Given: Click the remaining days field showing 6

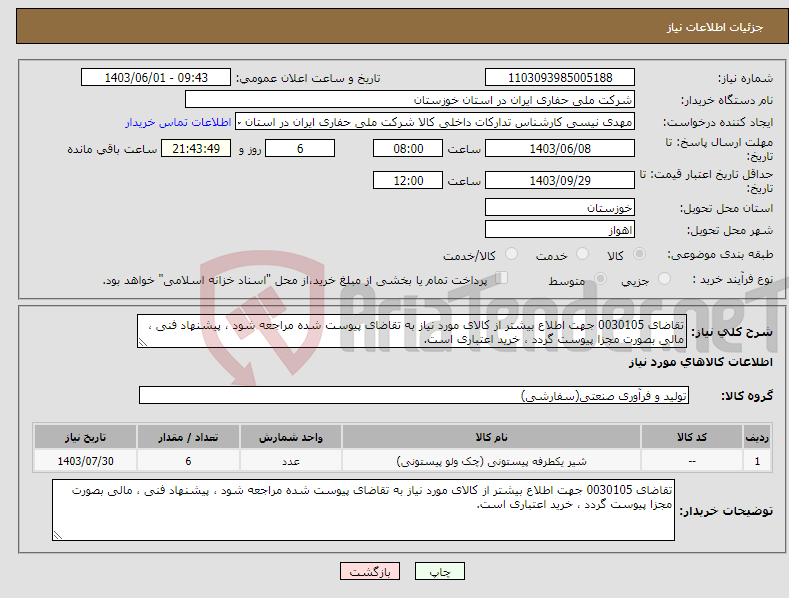Looking at the screenshot, I should tap(300, 148).
